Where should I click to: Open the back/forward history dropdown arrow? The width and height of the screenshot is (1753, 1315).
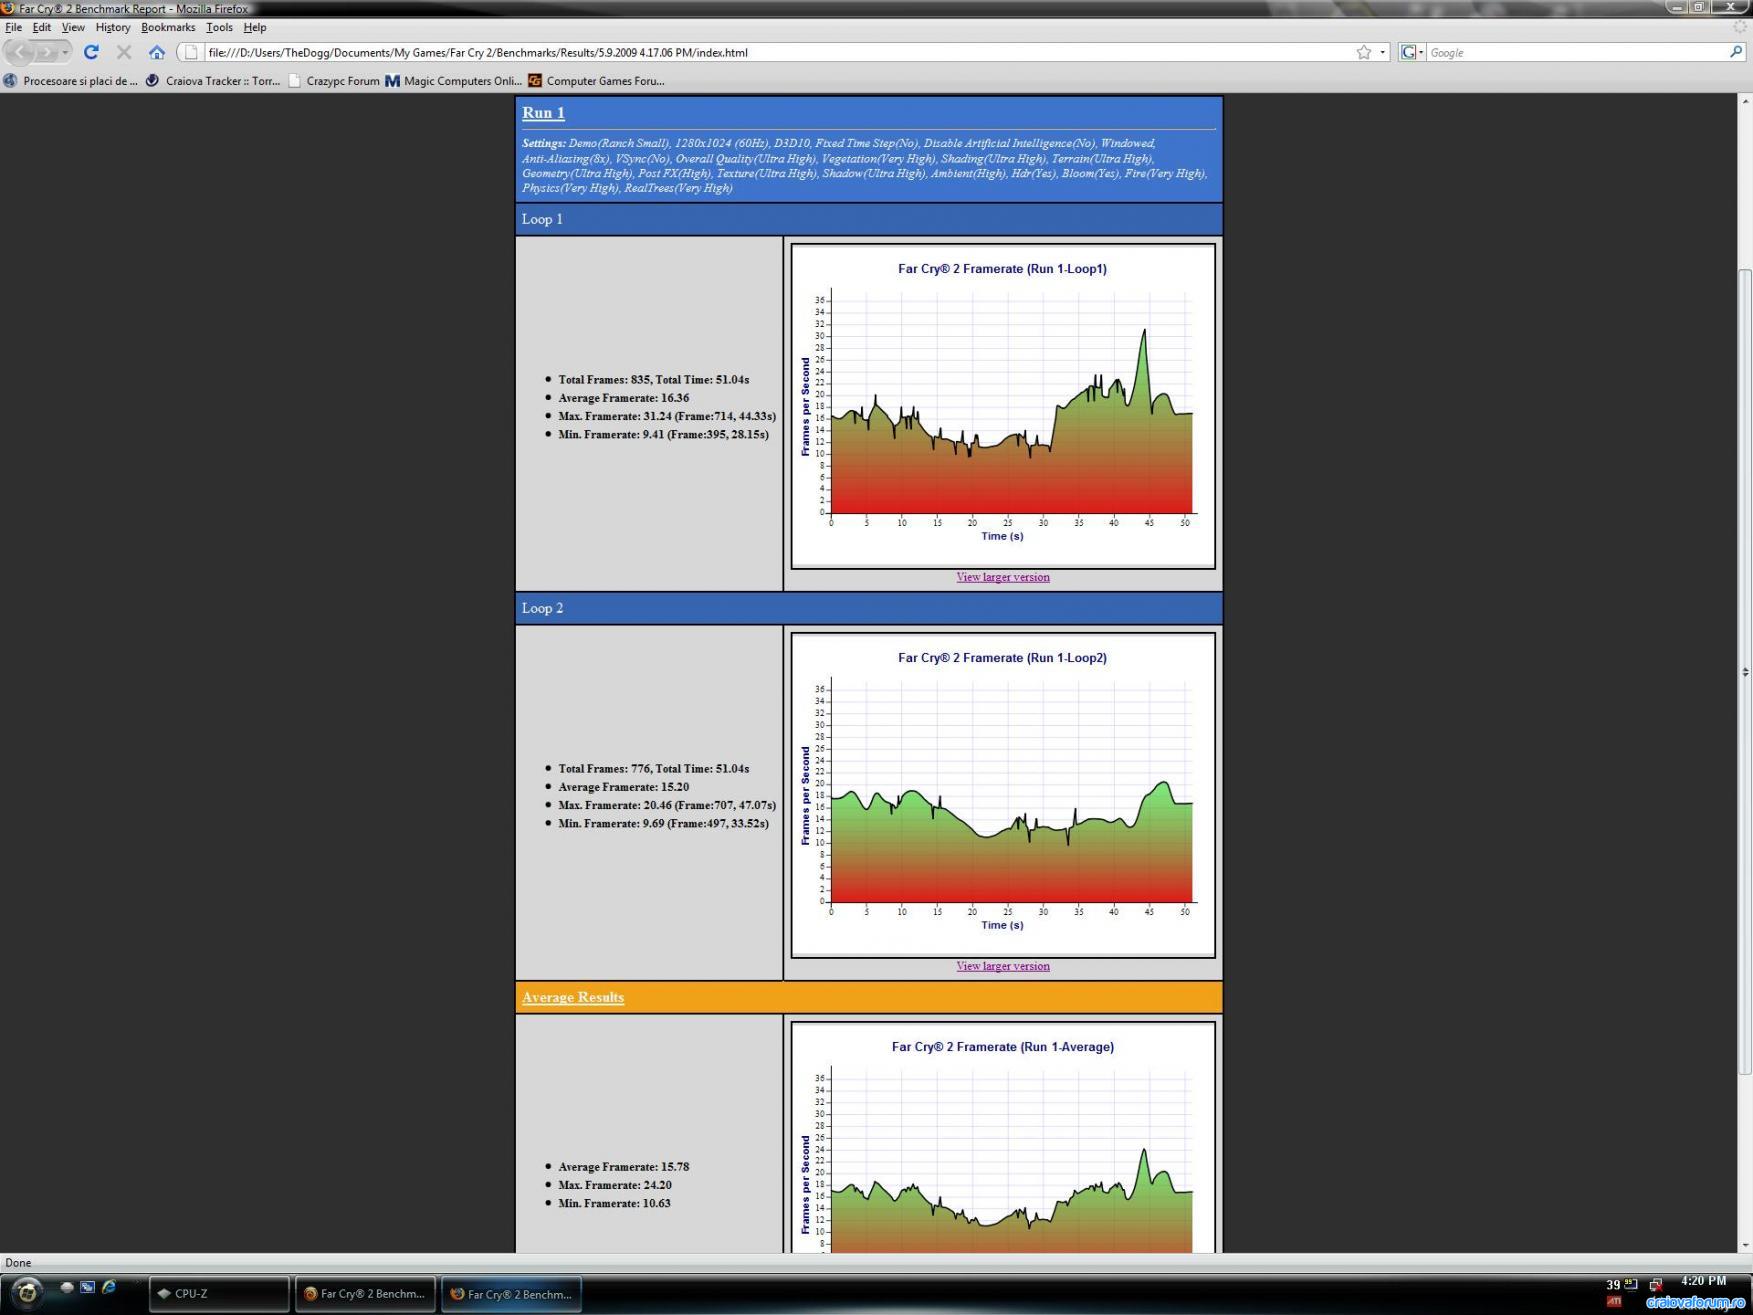(66, 52)
